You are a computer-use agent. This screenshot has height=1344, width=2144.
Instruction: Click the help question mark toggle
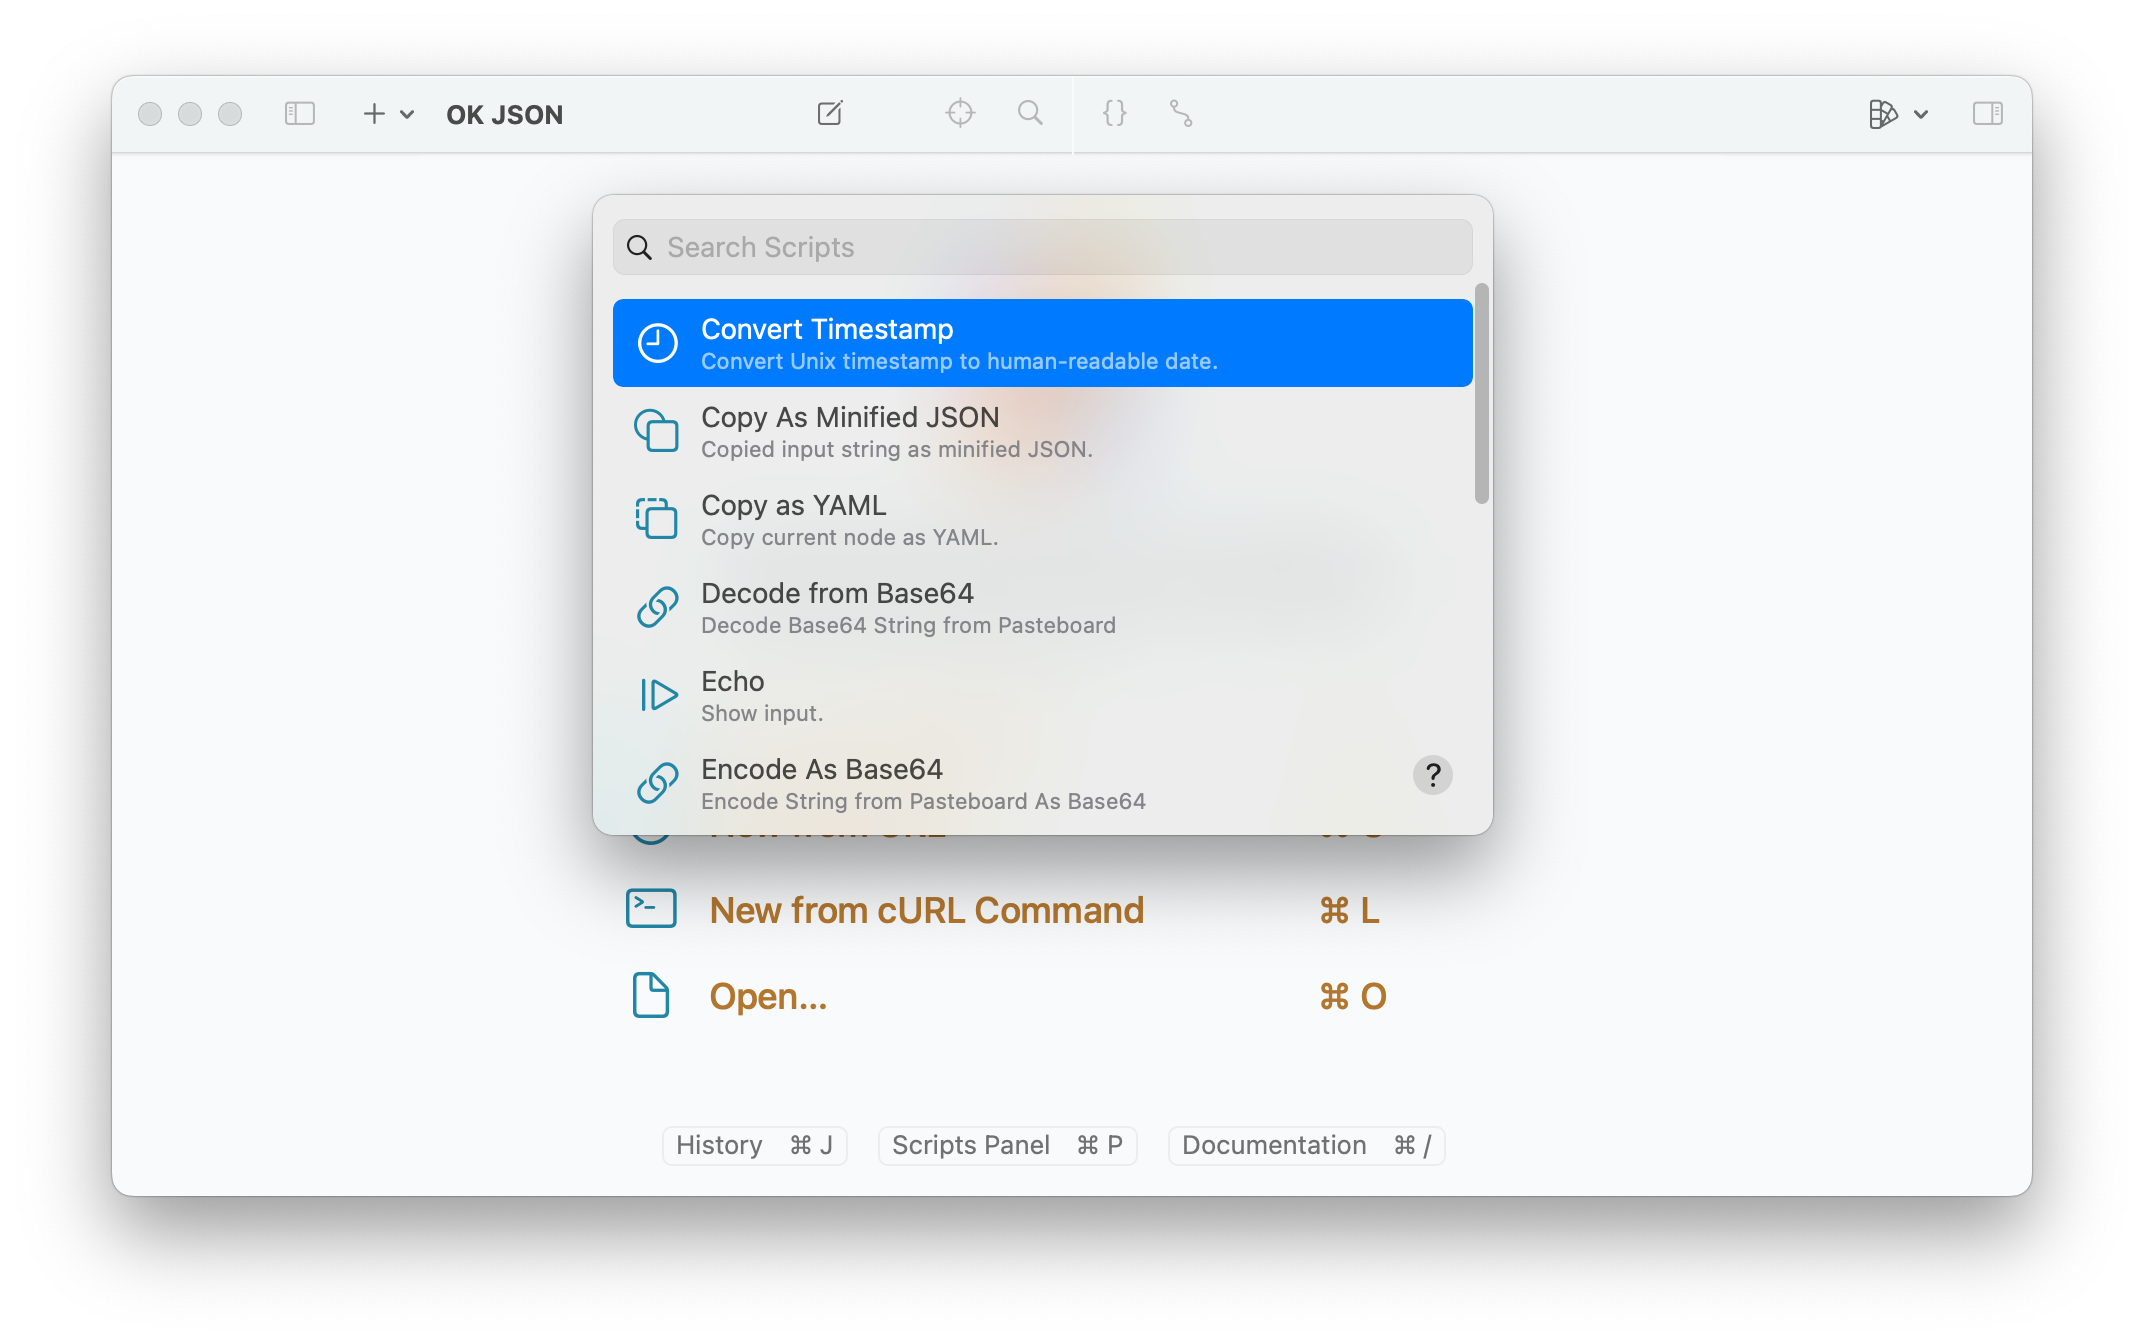pyautogui.click(x=1432, y=774)
